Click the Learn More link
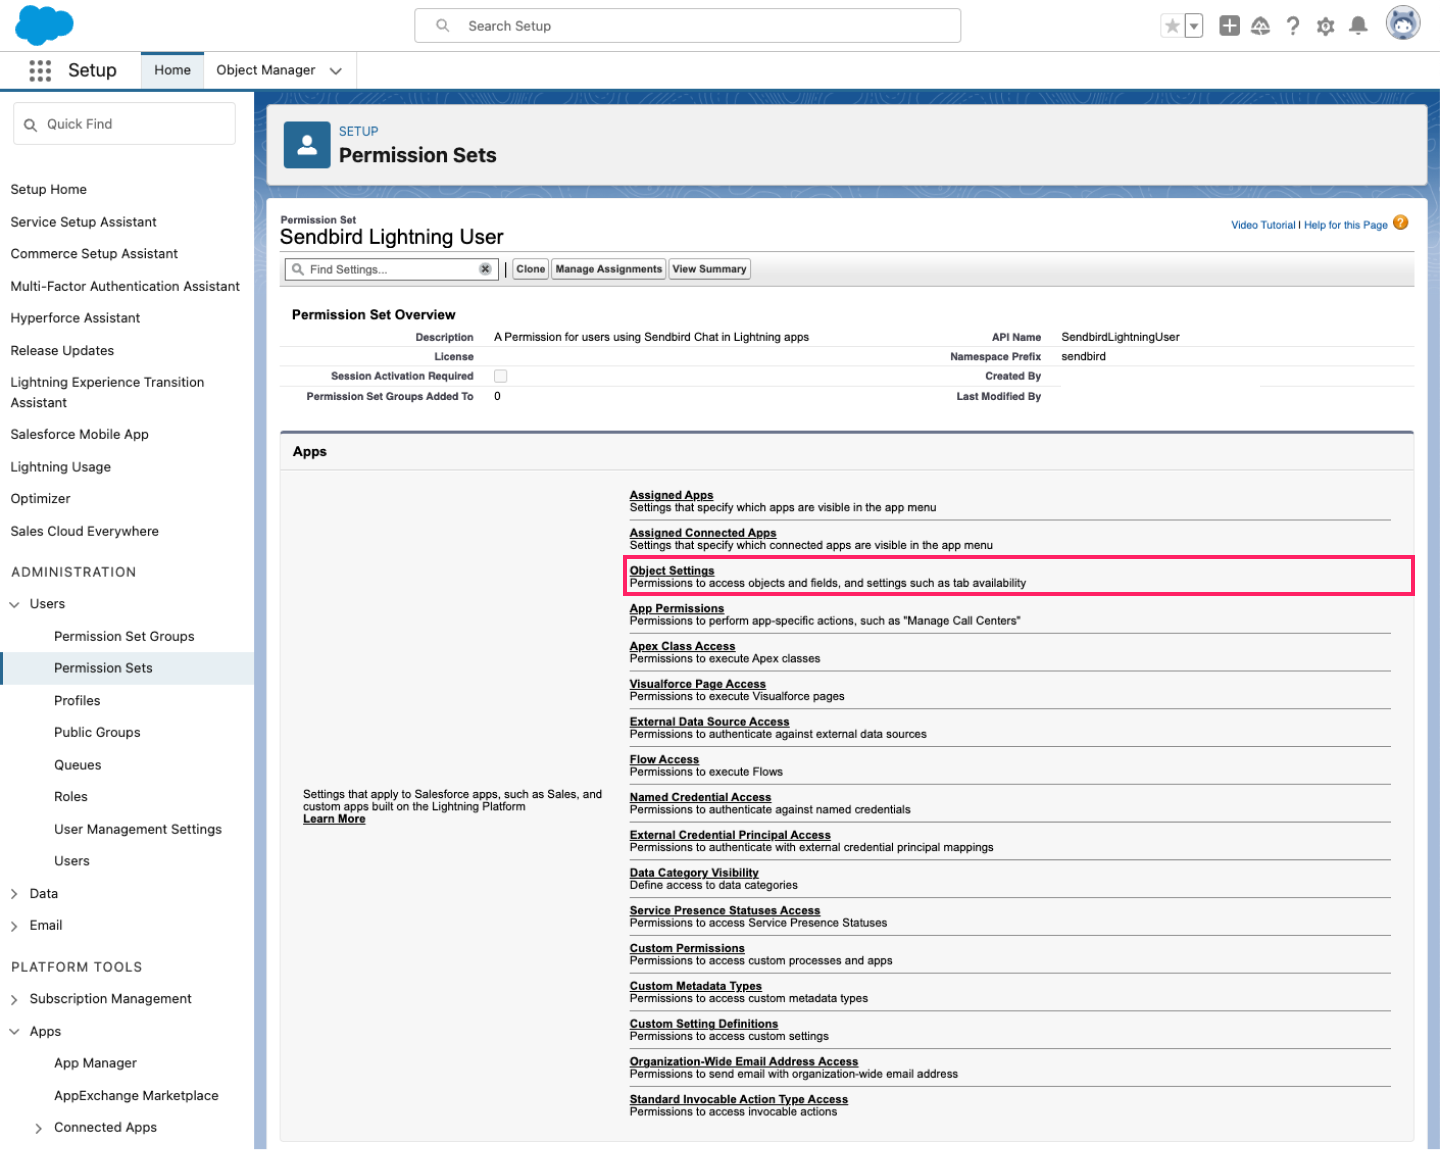The height and width of the screenshot is (1150, 1440). (334, 819)
